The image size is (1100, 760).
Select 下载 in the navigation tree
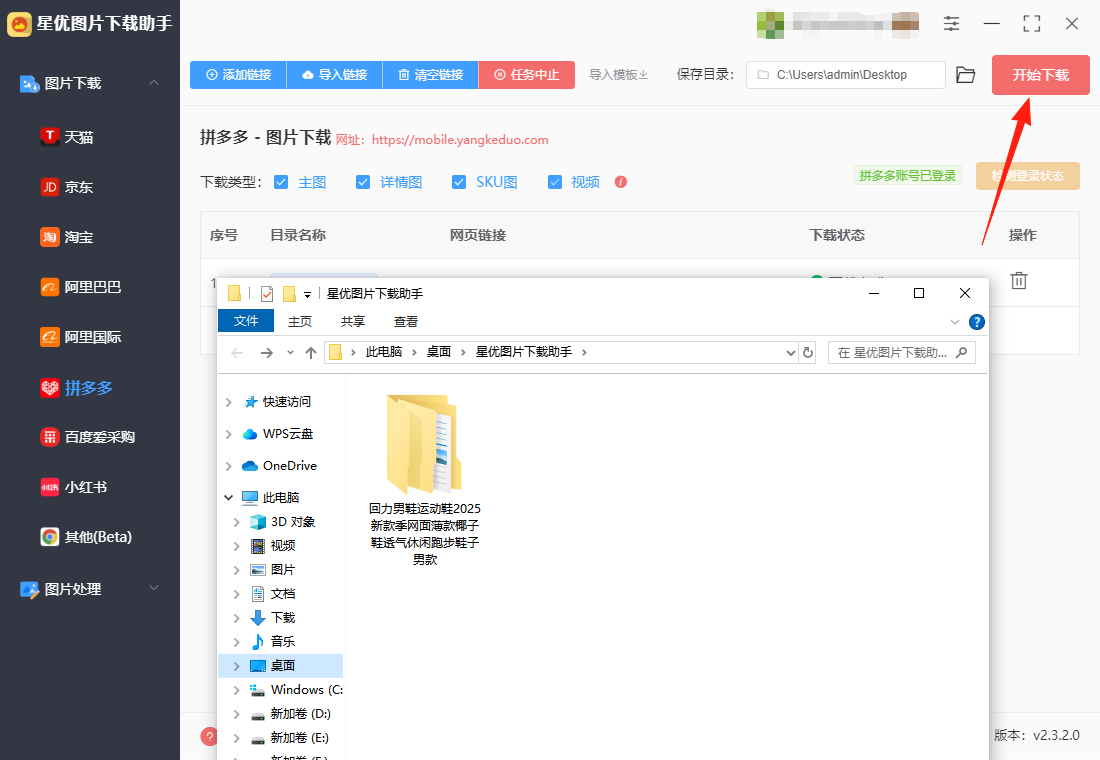pos(282,618)
